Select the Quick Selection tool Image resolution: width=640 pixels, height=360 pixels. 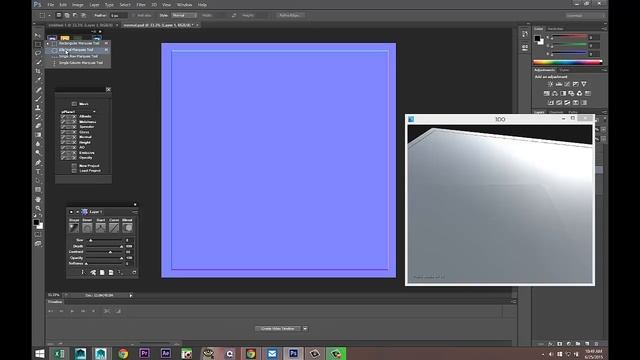click(38, 62)
